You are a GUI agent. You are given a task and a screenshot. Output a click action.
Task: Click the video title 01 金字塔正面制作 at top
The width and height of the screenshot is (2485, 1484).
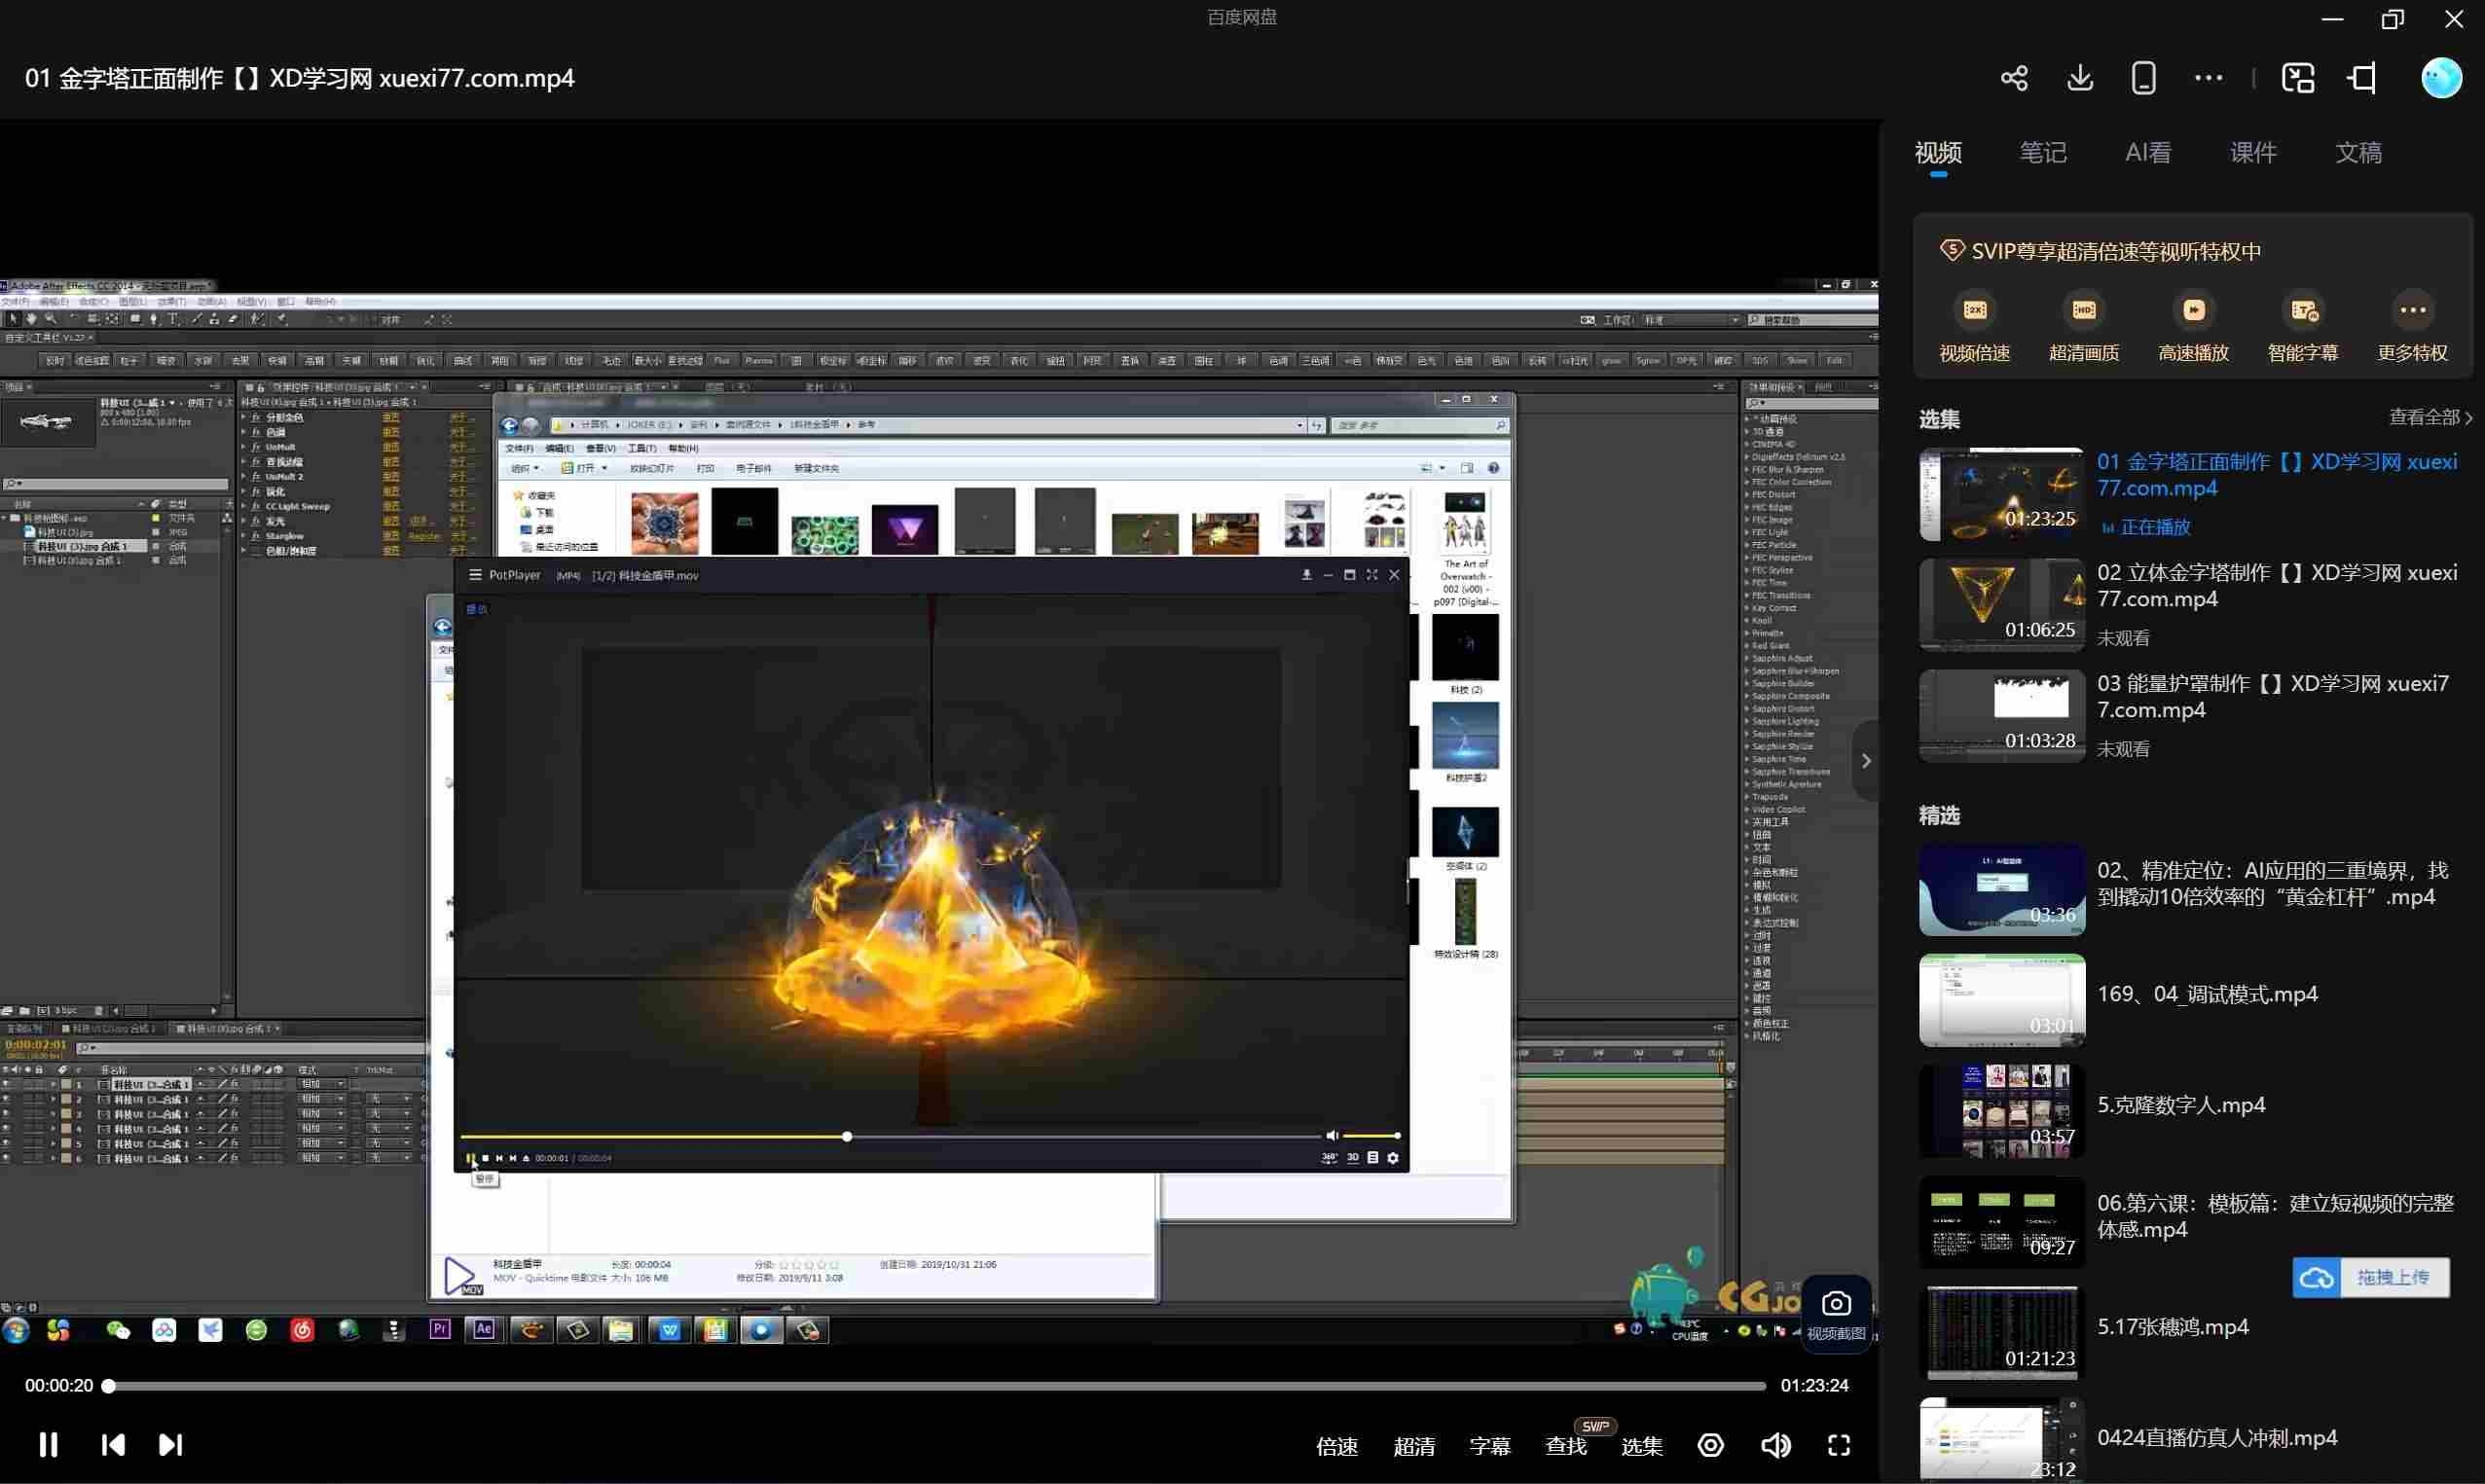(300, 78)
